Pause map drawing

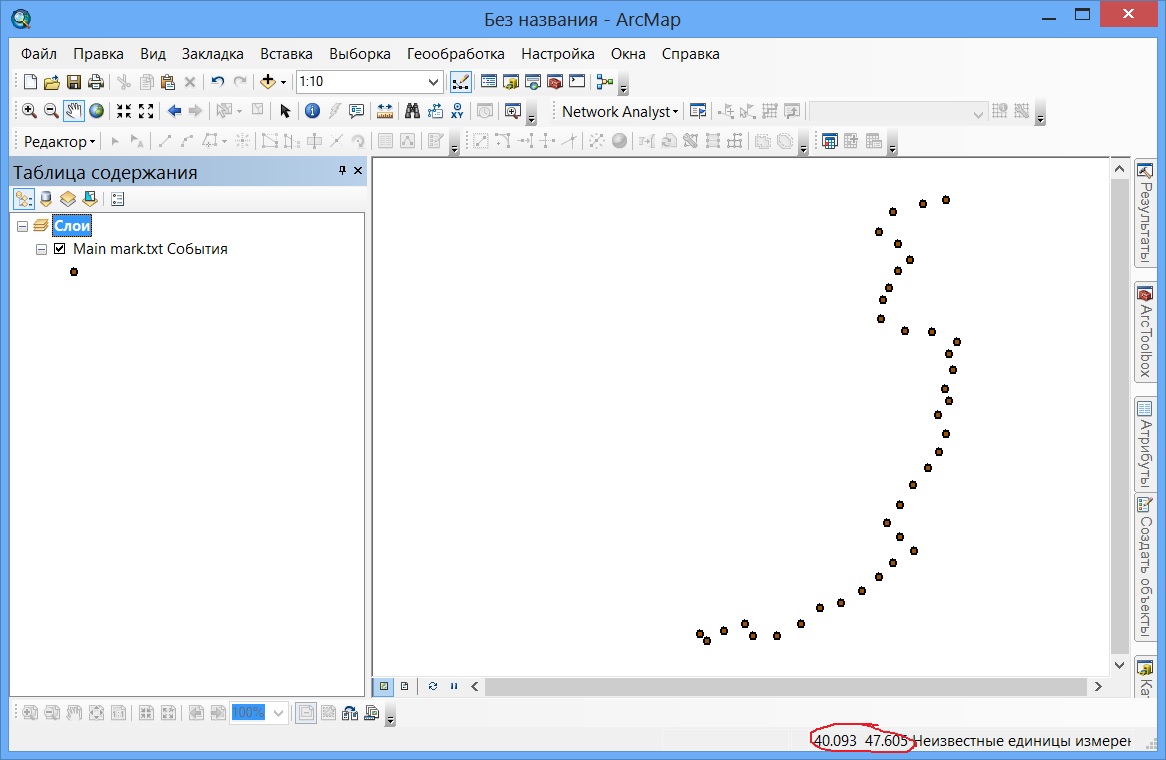pyautogui.click(x=454, y=686)
